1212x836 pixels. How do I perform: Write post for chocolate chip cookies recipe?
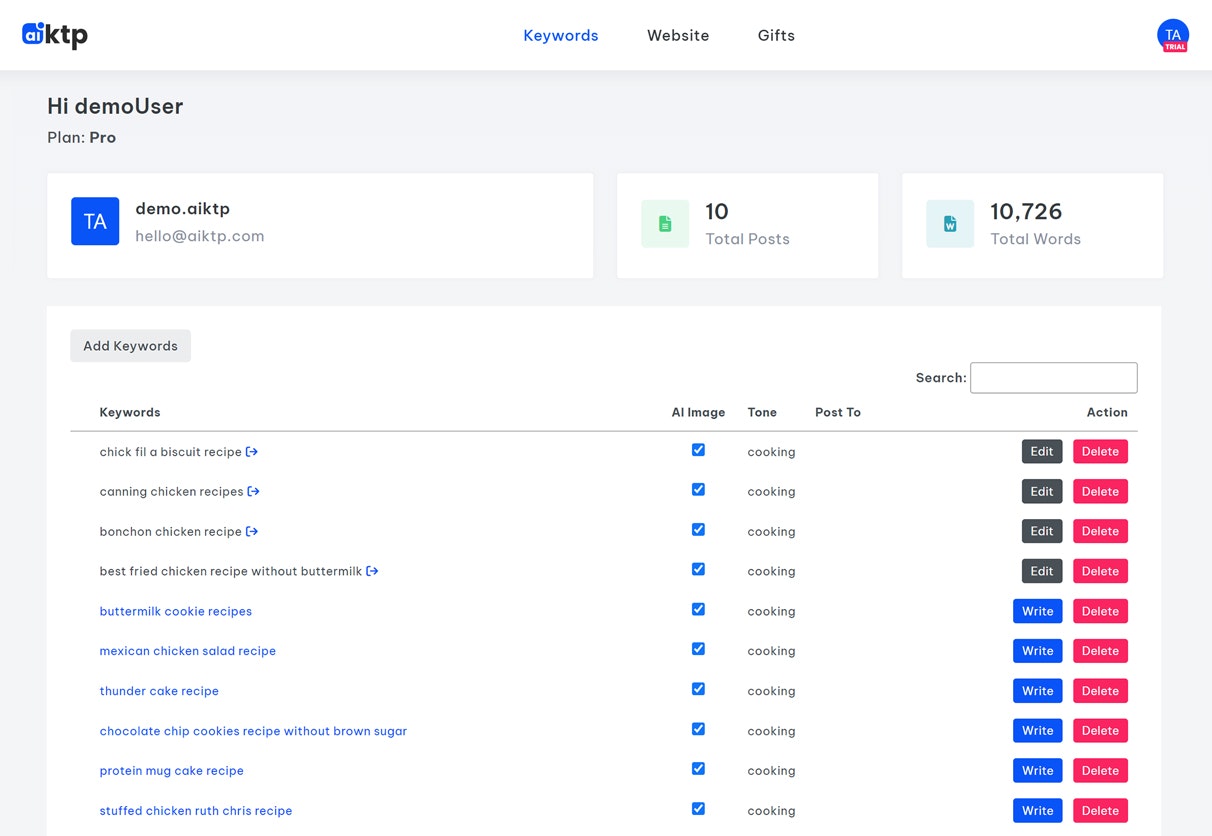coord(1038,731)
